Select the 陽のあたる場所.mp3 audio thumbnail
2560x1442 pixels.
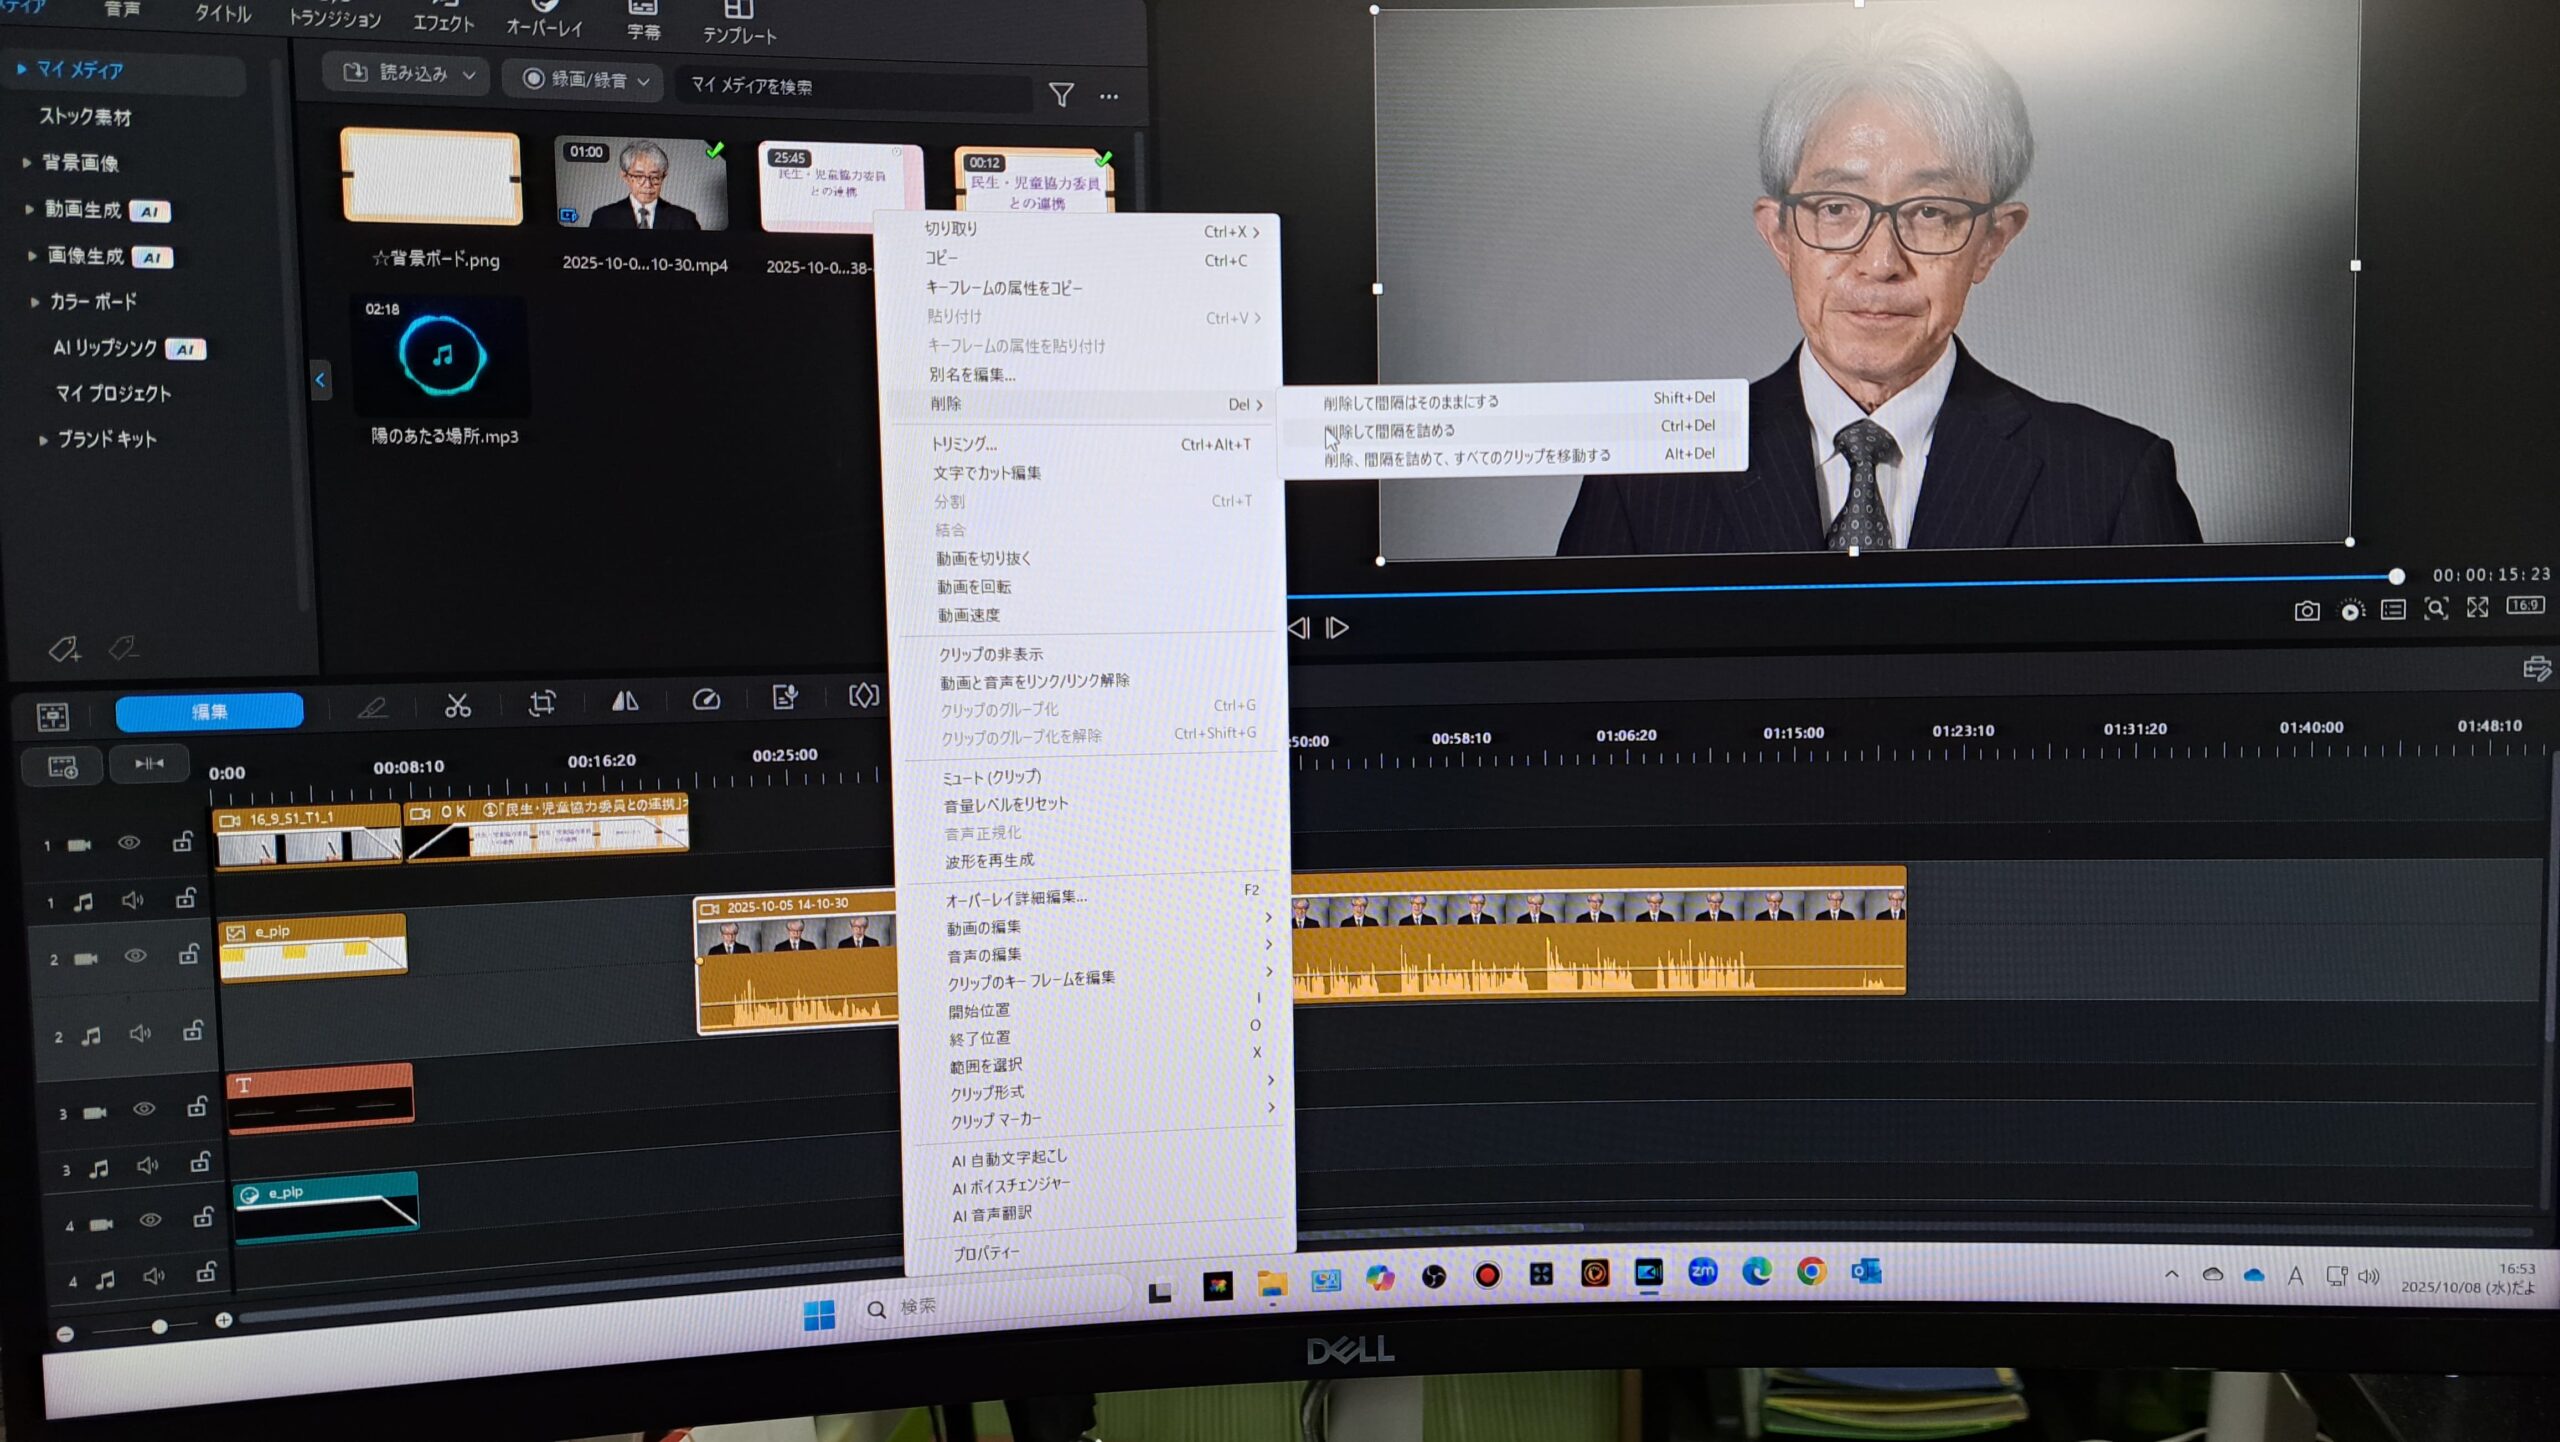coord(442,357)
